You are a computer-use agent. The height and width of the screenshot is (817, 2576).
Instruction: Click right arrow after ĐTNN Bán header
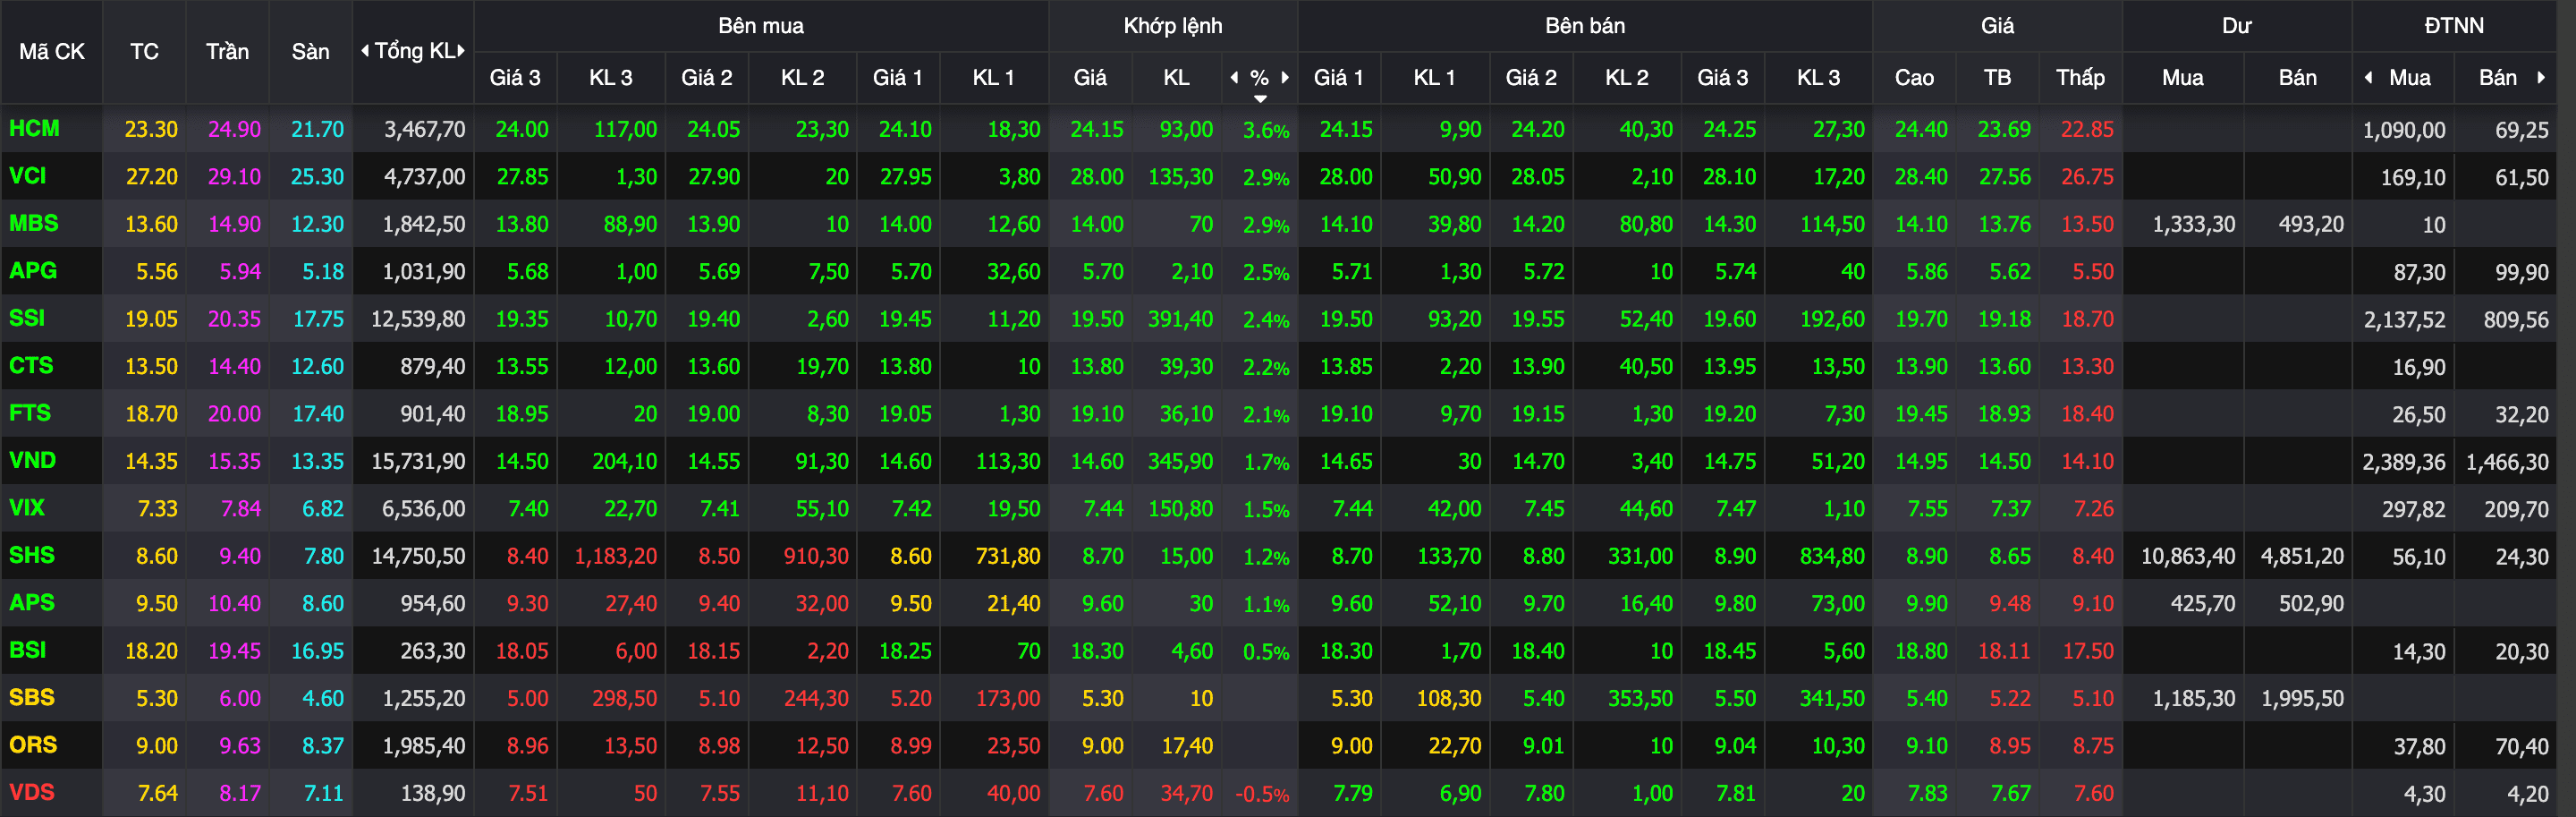pyautogui.click(x=2541, y=77)
